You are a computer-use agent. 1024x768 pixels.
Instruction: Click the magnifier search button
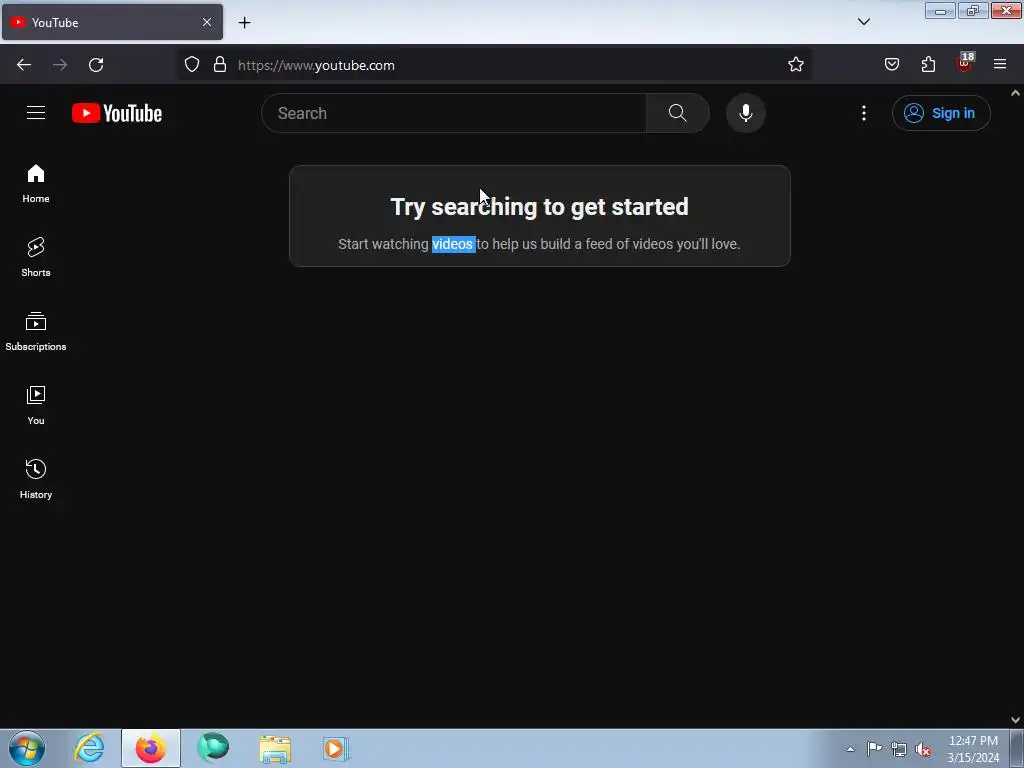pyautogui.click(x=677, y=113)
